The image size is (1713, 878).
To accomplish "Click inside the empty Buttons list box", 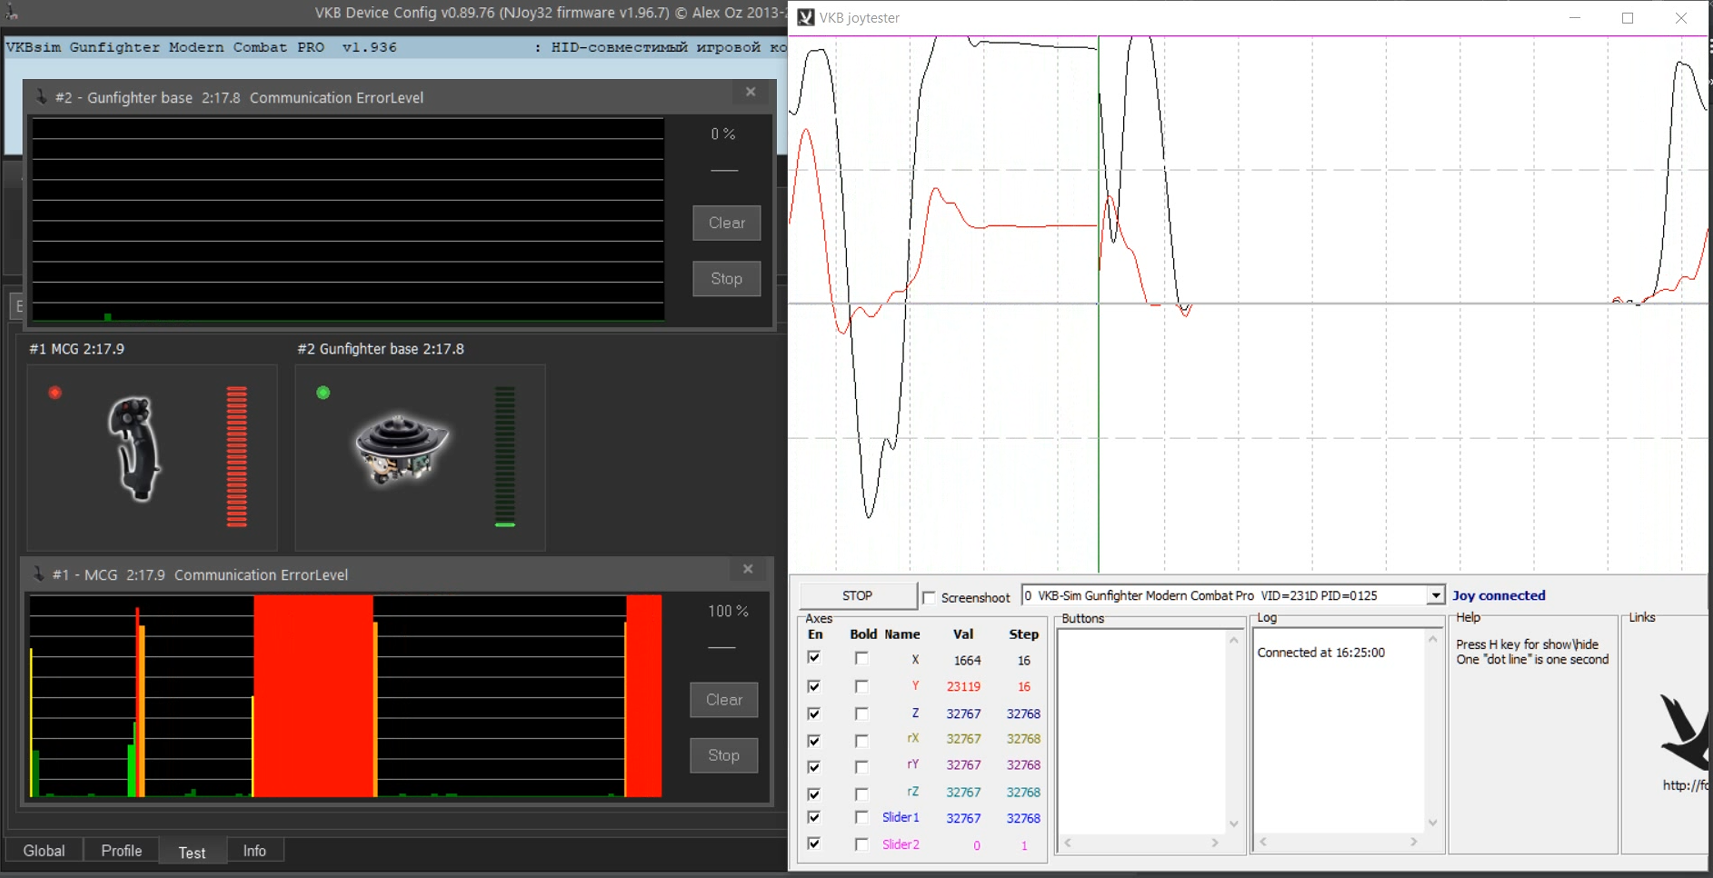I will (1141, 732).
